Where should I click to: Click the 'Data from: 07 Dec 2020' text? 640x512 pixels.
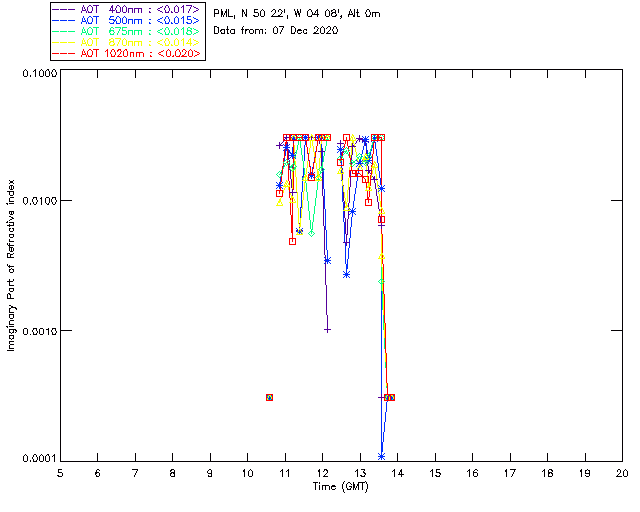coord(276,31)
